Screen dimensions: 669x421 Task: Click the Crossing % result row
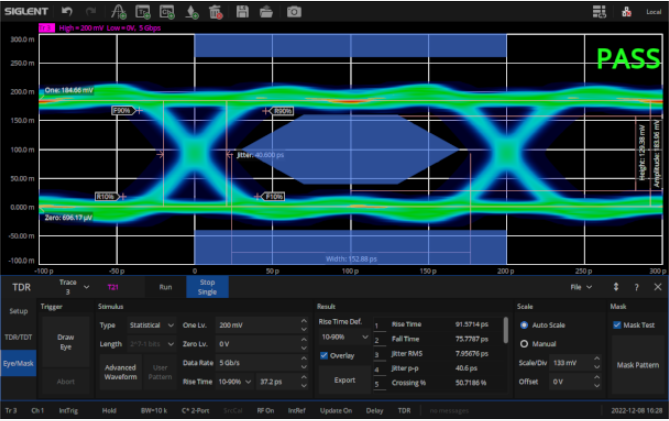(x=437, y=383)
